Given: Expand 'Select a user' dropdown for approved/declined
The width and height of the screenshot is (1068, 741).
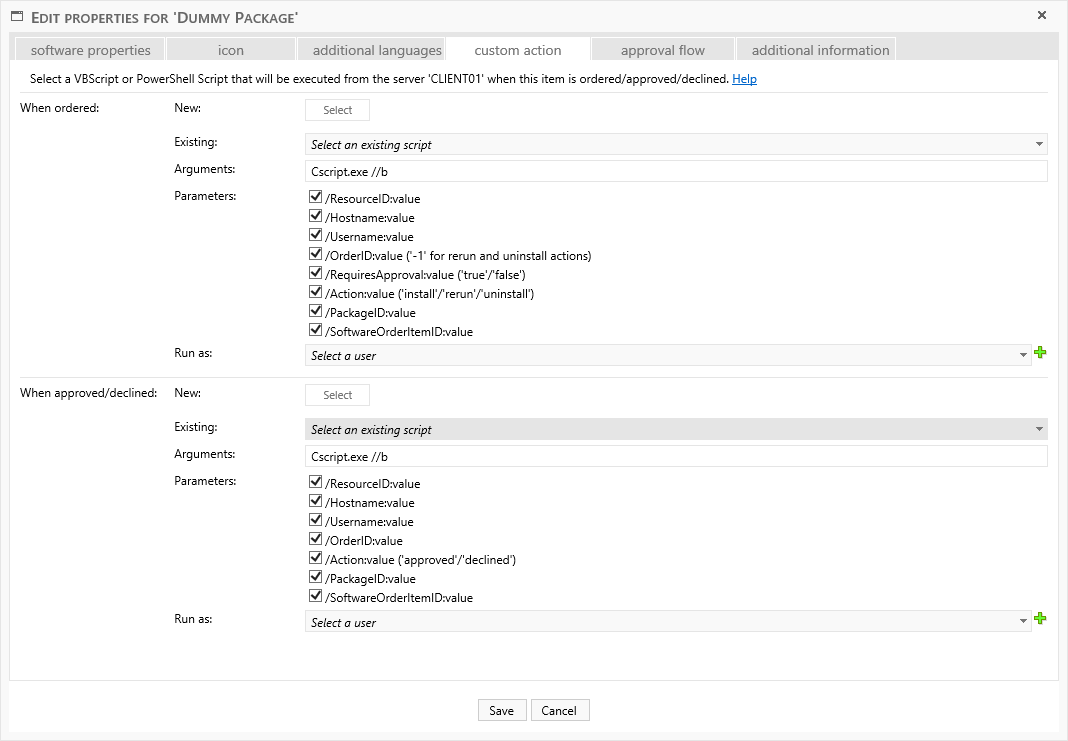Looking at the screenshot, I should click(667, 622).
